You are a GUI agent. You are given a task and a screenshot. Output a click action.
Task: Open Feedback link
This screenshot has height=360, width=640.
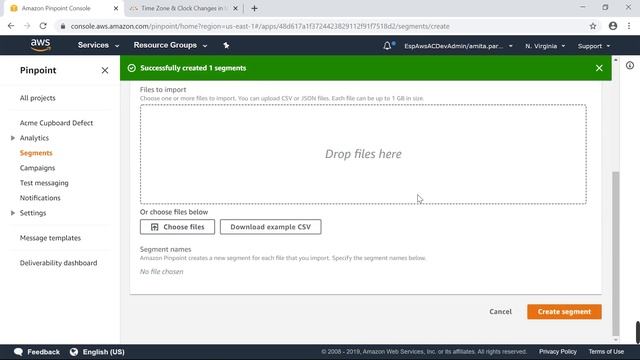pyautogui.click(x=43, y=352)
